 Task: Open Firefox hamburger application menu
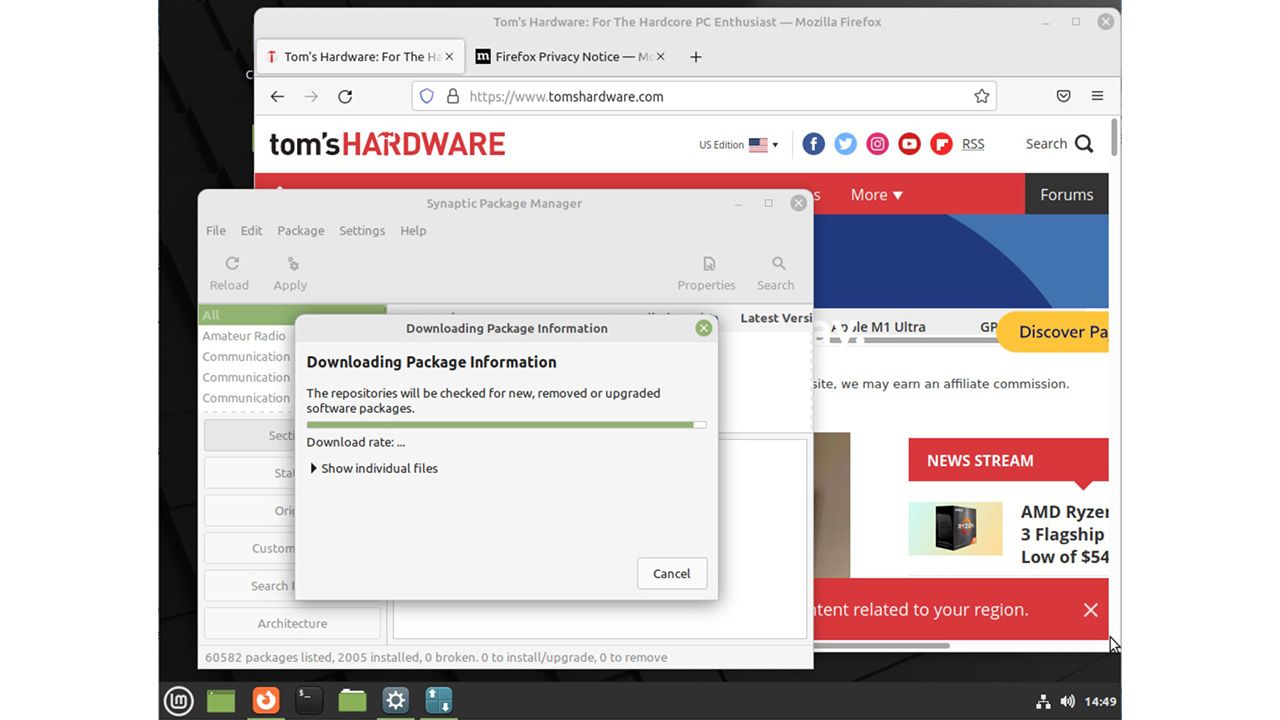point(1098,96)
